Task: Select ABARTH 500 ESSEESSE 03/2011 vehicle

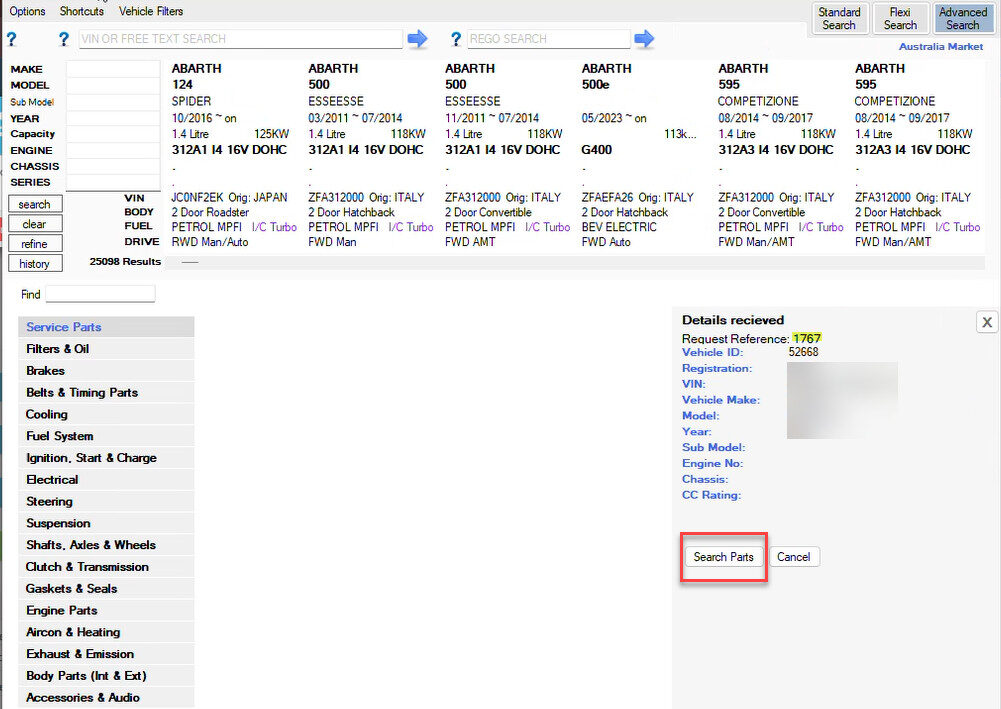Action: pos(371,155)
